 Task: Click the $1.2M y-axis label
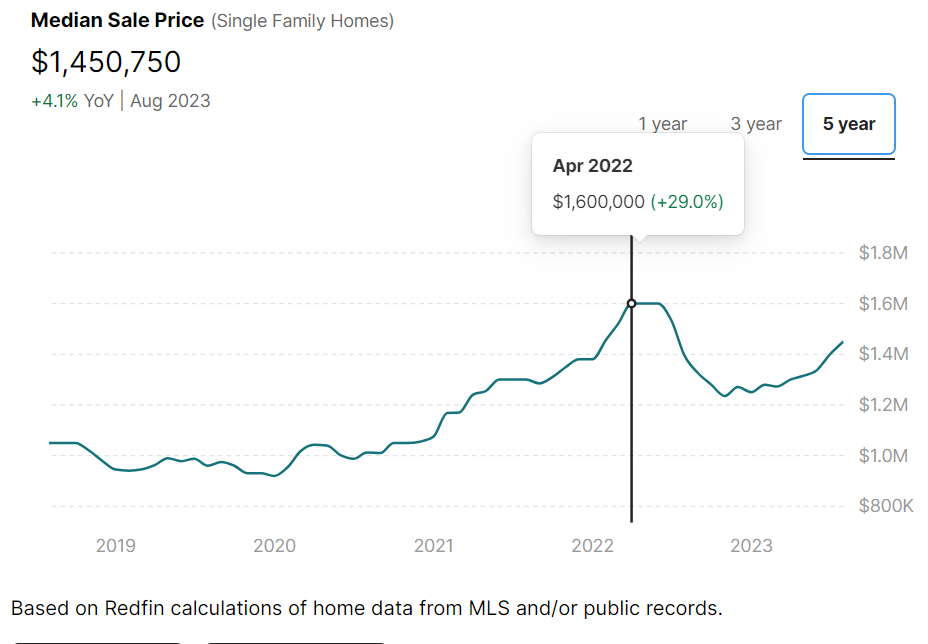pos(883,405)
